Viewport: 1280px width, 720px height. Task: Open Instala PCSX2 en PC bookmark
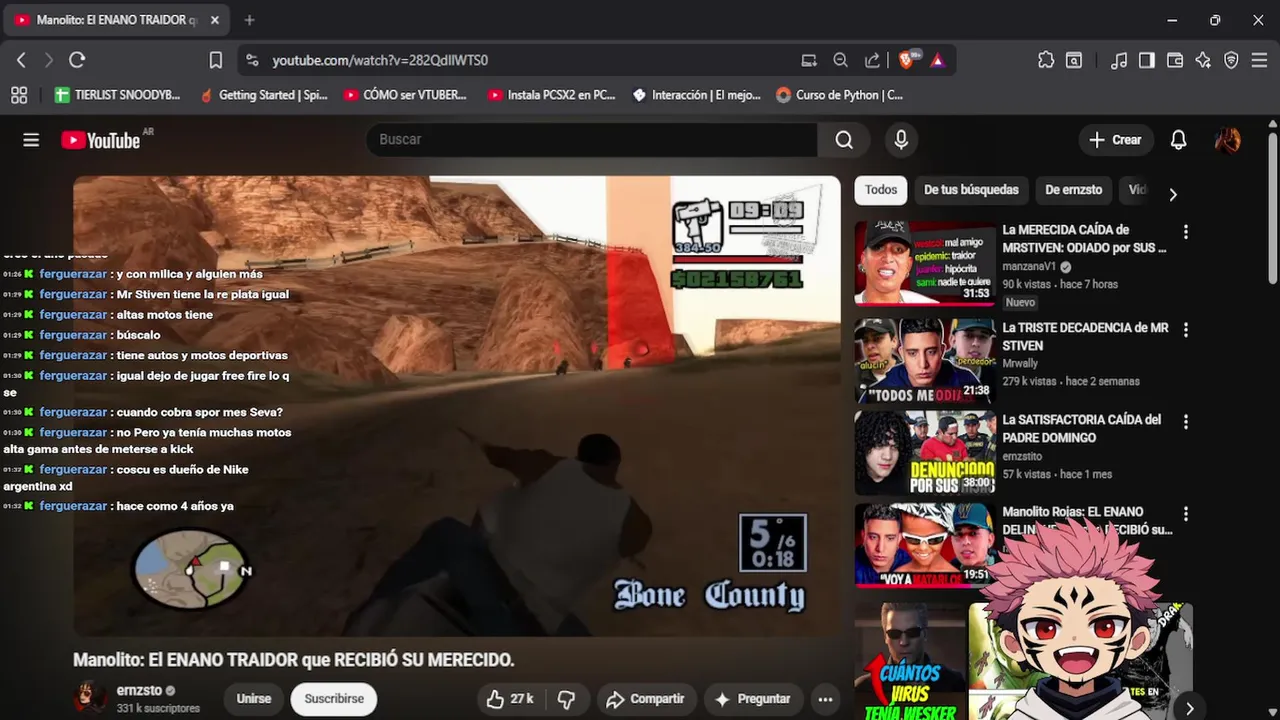551,95
